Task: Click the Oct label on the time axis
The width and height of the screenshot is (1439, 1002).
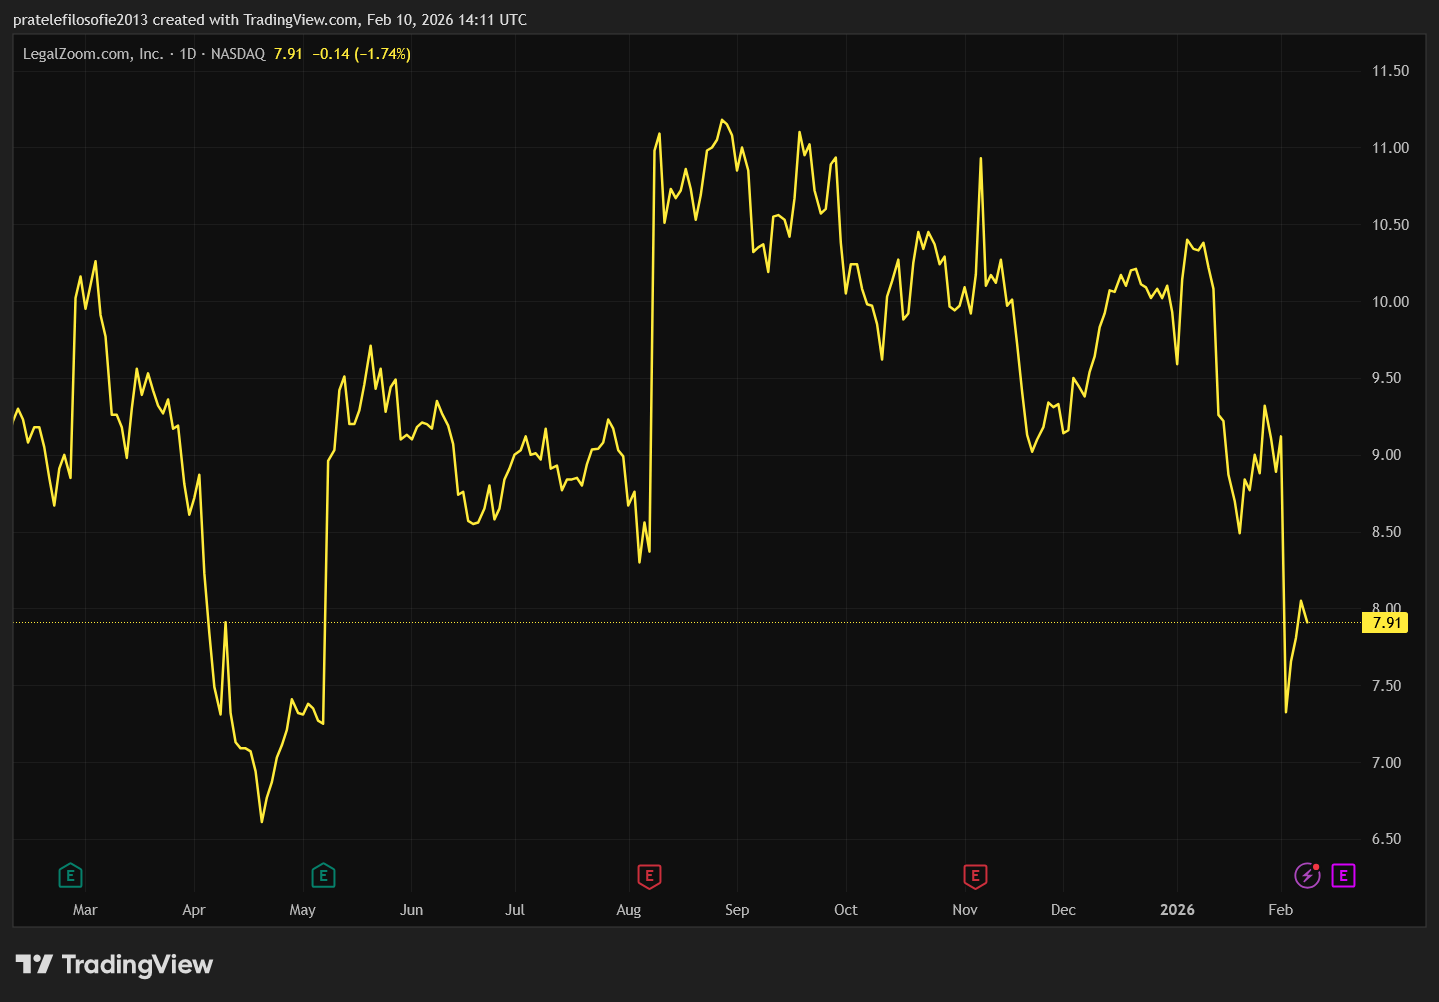Action: (x=846, y=910)
